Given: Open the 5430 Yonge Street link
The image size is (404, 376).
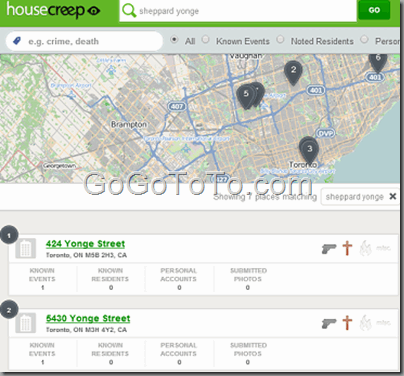Looking at the screenshot, I should pos(88,319).
